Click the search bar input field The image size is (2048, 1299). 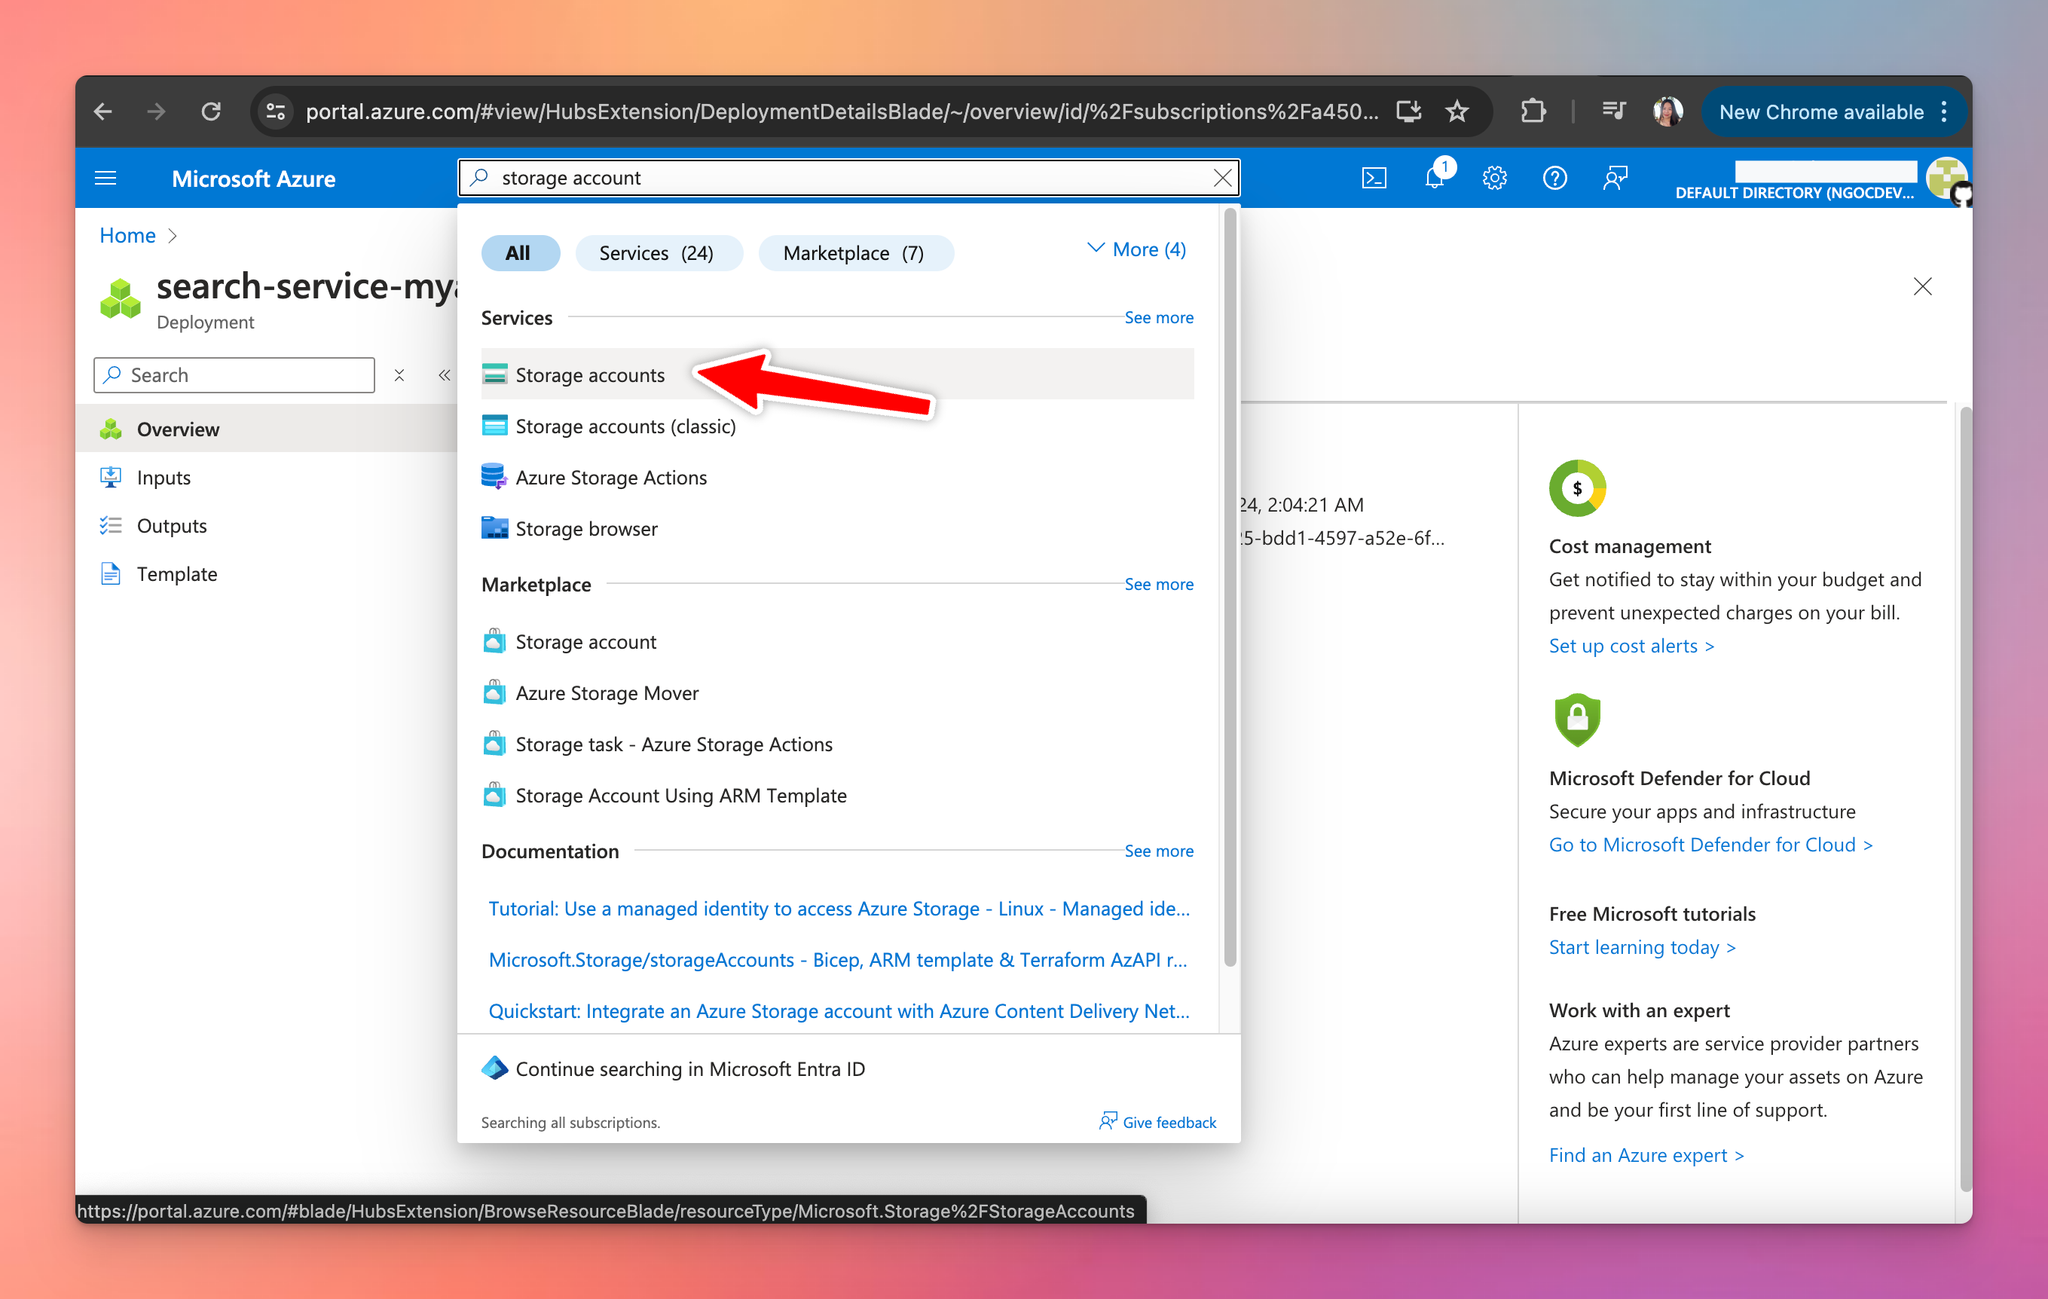coord(848,178)
